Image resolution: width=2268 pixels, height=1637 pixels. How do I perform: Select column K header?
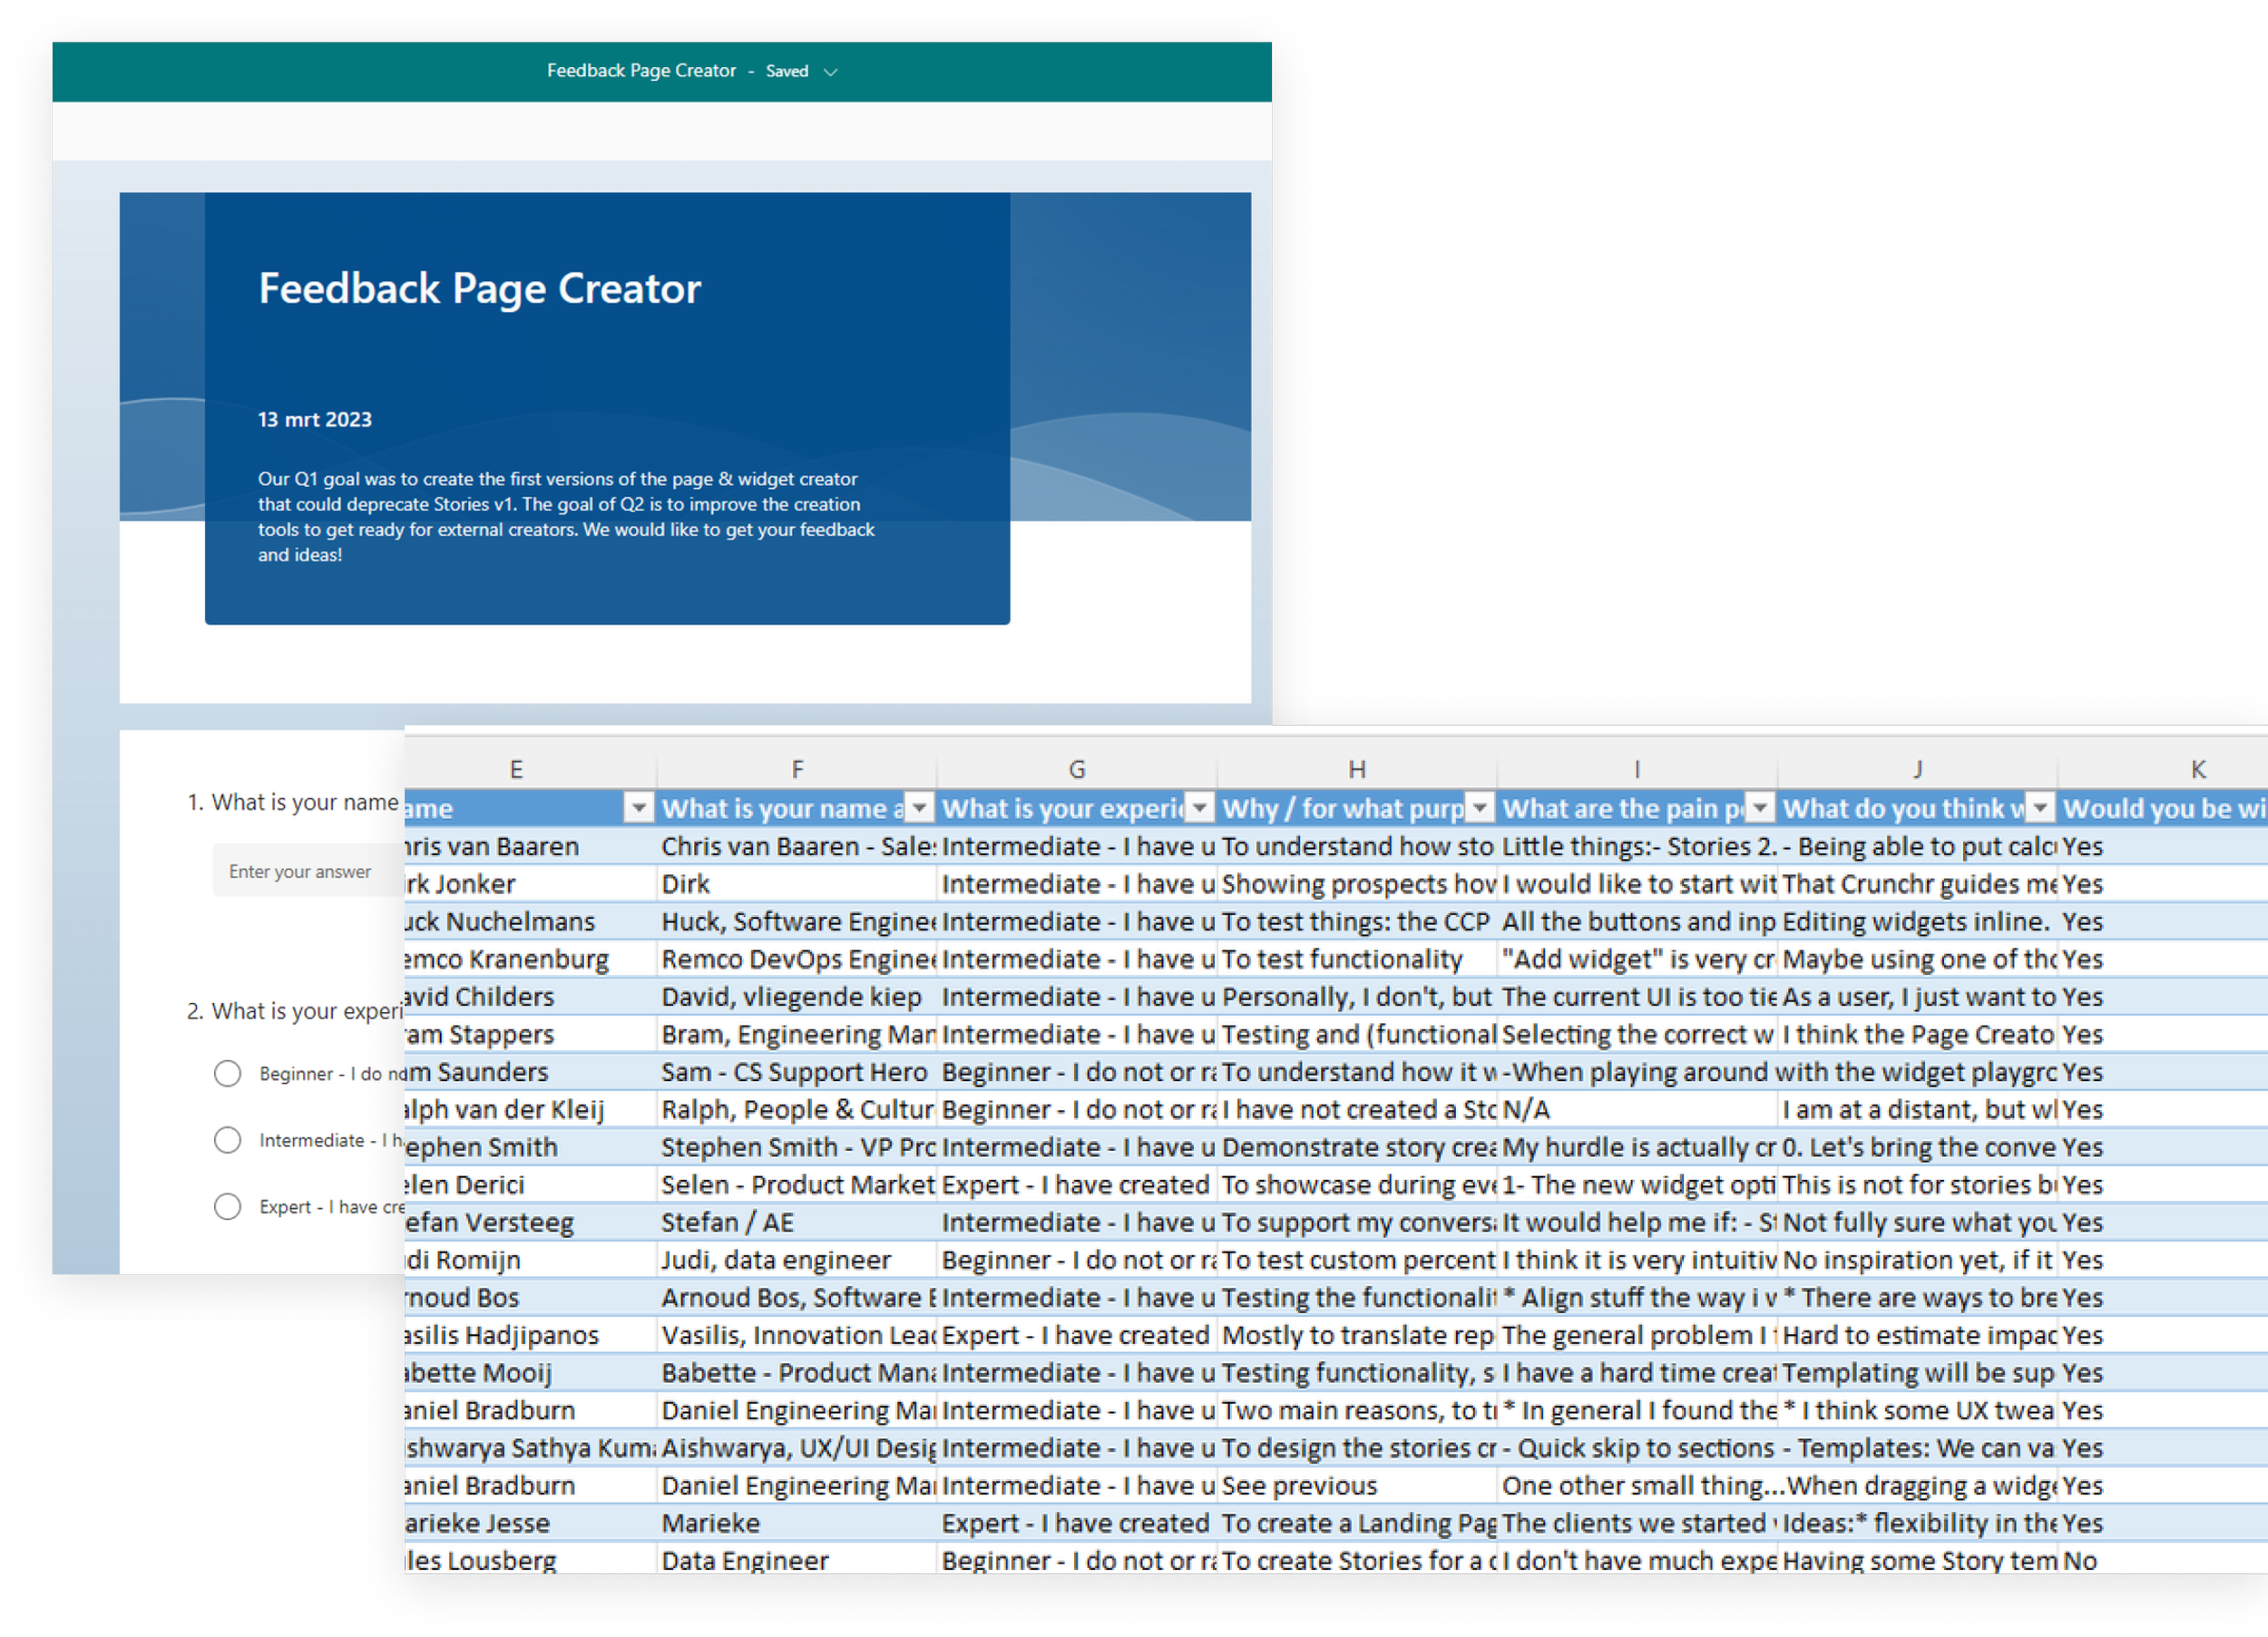(x=2197, y=769)
